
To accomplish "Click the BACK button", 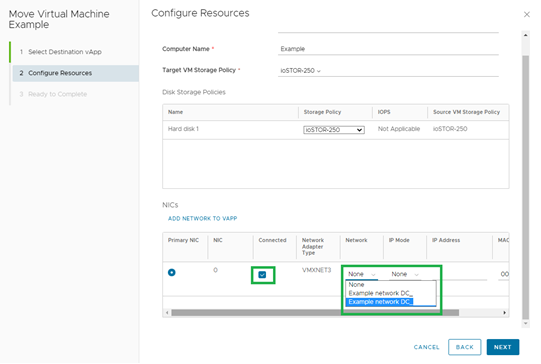I will 464,347.
